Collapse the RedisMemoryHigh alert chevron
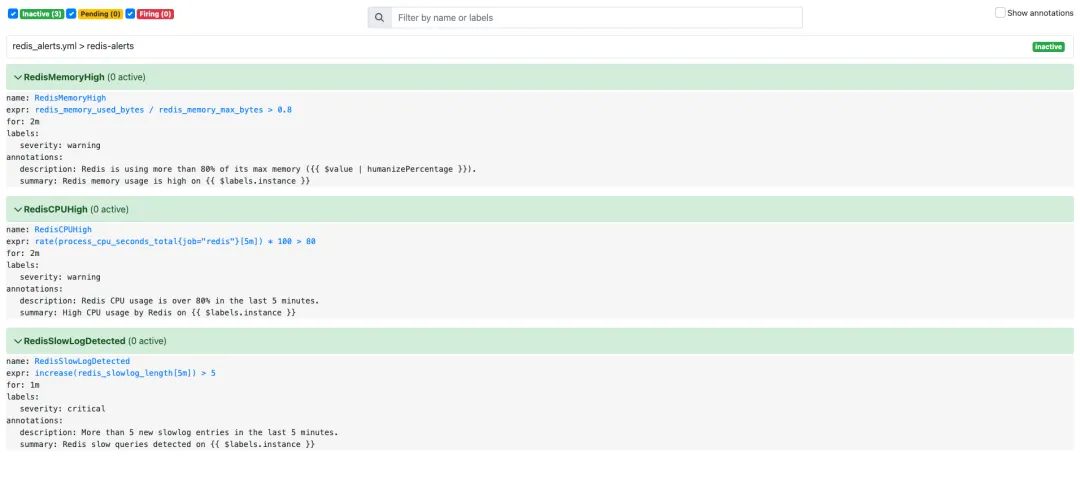Image resolution: width=1080 pixels, height=499 pixels. [17, 77]
